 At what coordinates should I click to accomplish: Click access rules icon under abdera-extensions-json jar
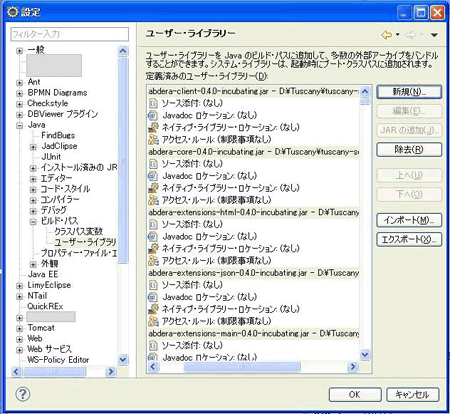153,321
